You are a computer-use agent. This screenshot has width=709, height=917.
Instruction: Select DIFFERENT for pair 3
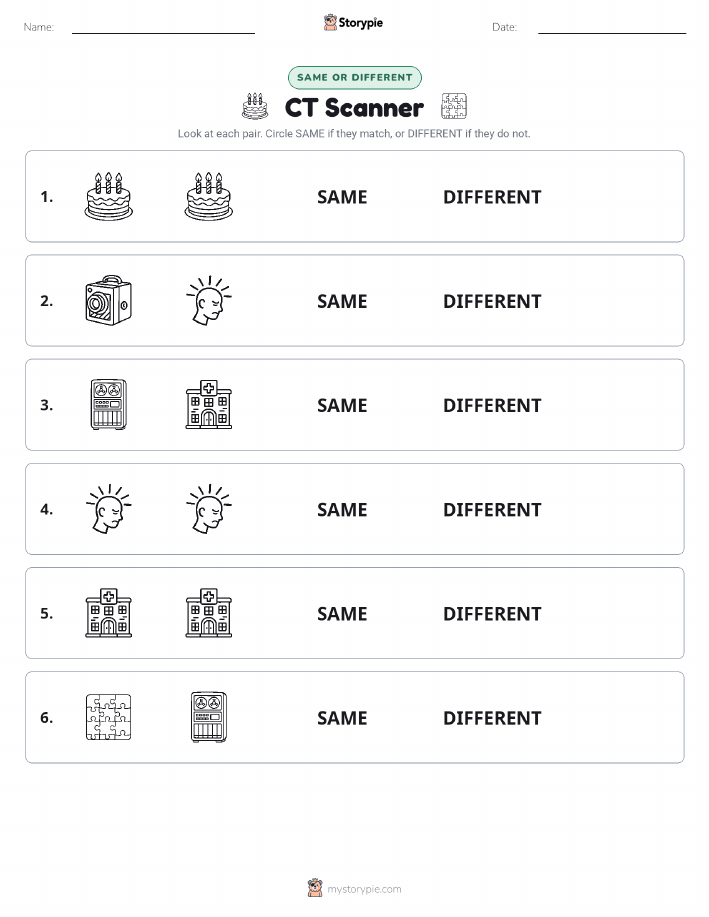click(x=492, y=405)
